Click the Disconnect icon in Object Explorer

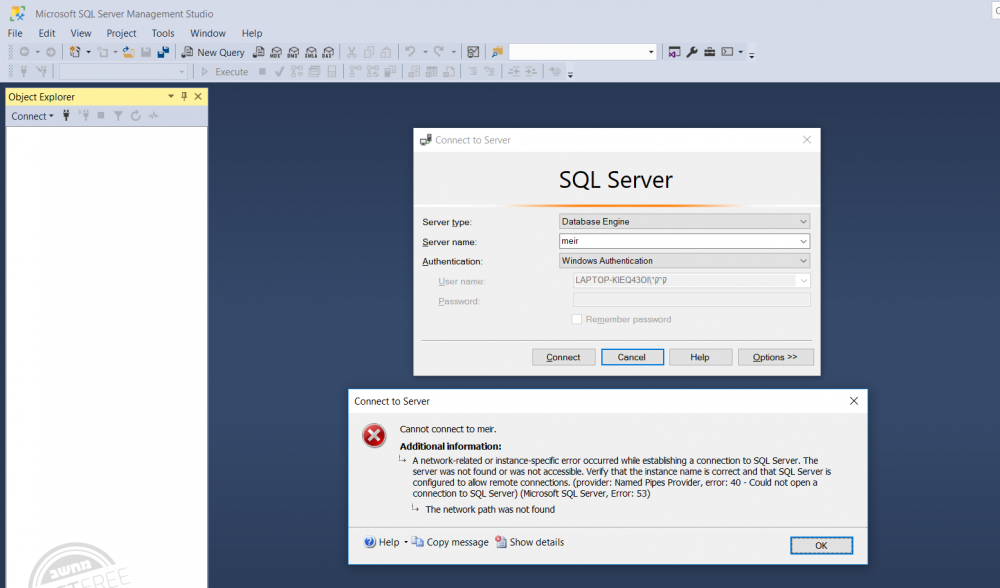84,115
